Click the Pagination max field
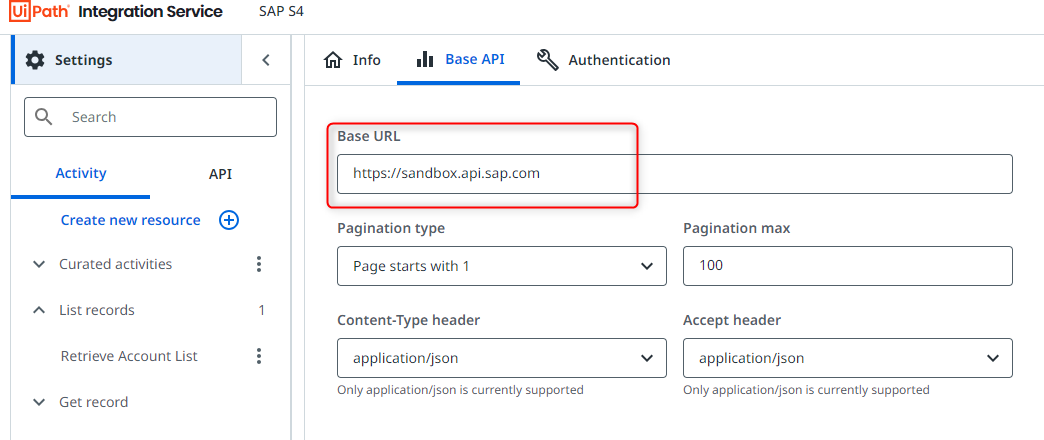 click(848, 266)
